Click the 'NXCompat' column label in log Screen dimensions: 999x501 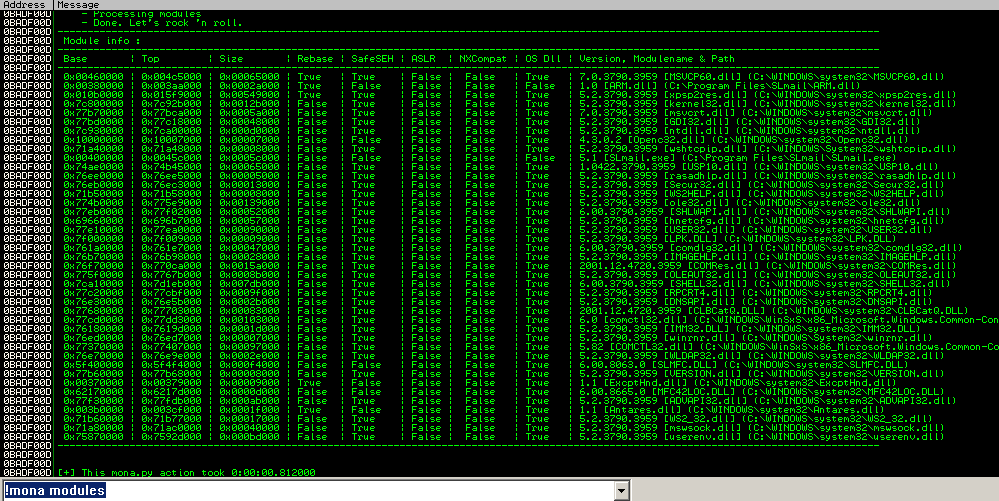click(x=483, y=59)
